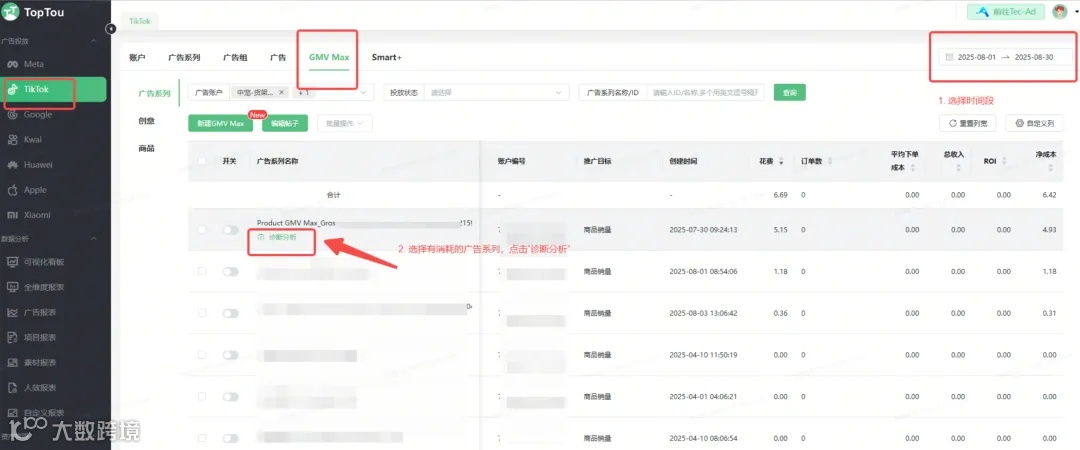Image resolution: width=1080 pixels, height=450 pixels.
Task: Toggle the switch for the 2025-04-01 04:06:21 row
Action: click(230, 396)
